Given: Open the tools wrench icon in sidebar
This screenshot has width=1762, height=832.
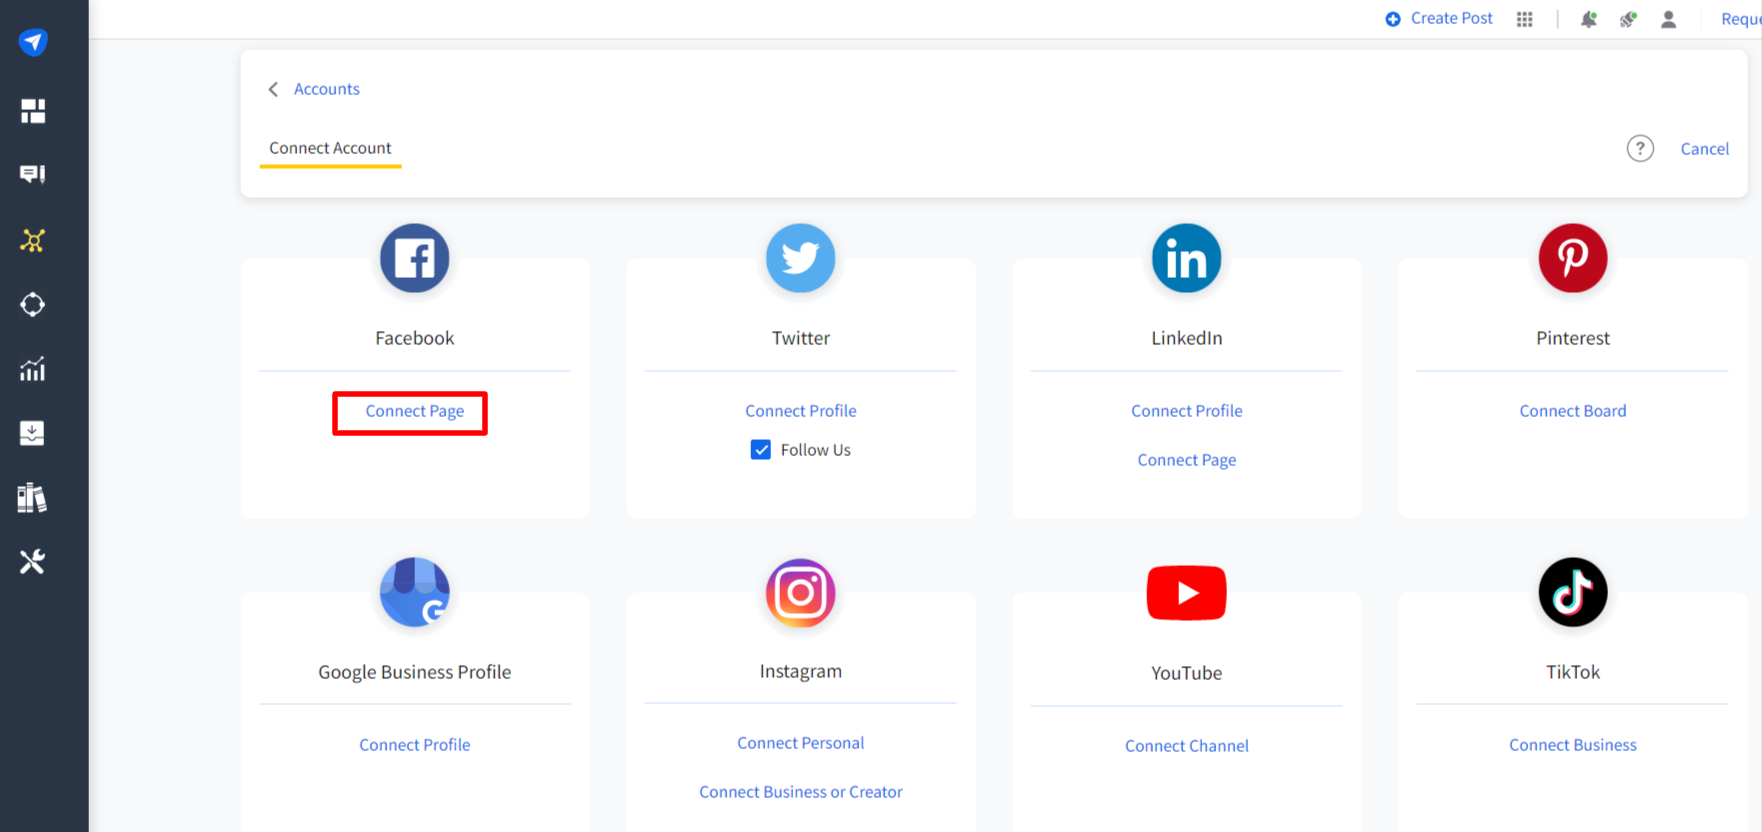Looking at the screenshot, I should (33, 562).
